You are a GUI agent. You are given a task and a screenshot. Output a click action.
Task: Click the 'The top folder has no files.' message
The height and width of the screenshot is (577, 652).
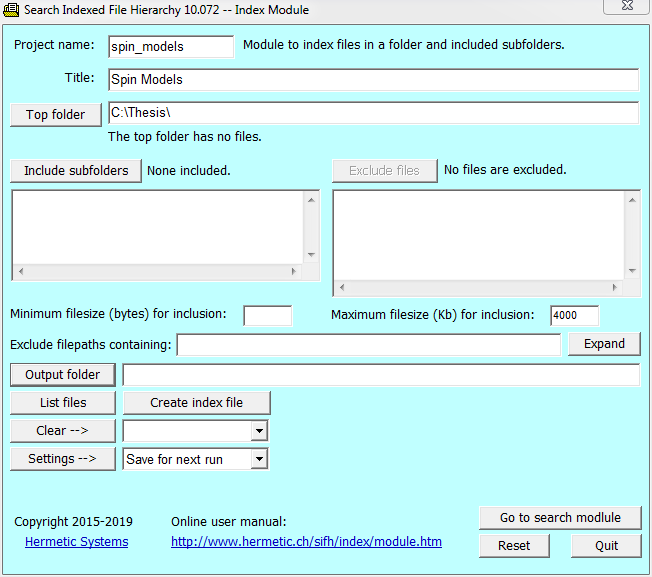tap(185, 137)
